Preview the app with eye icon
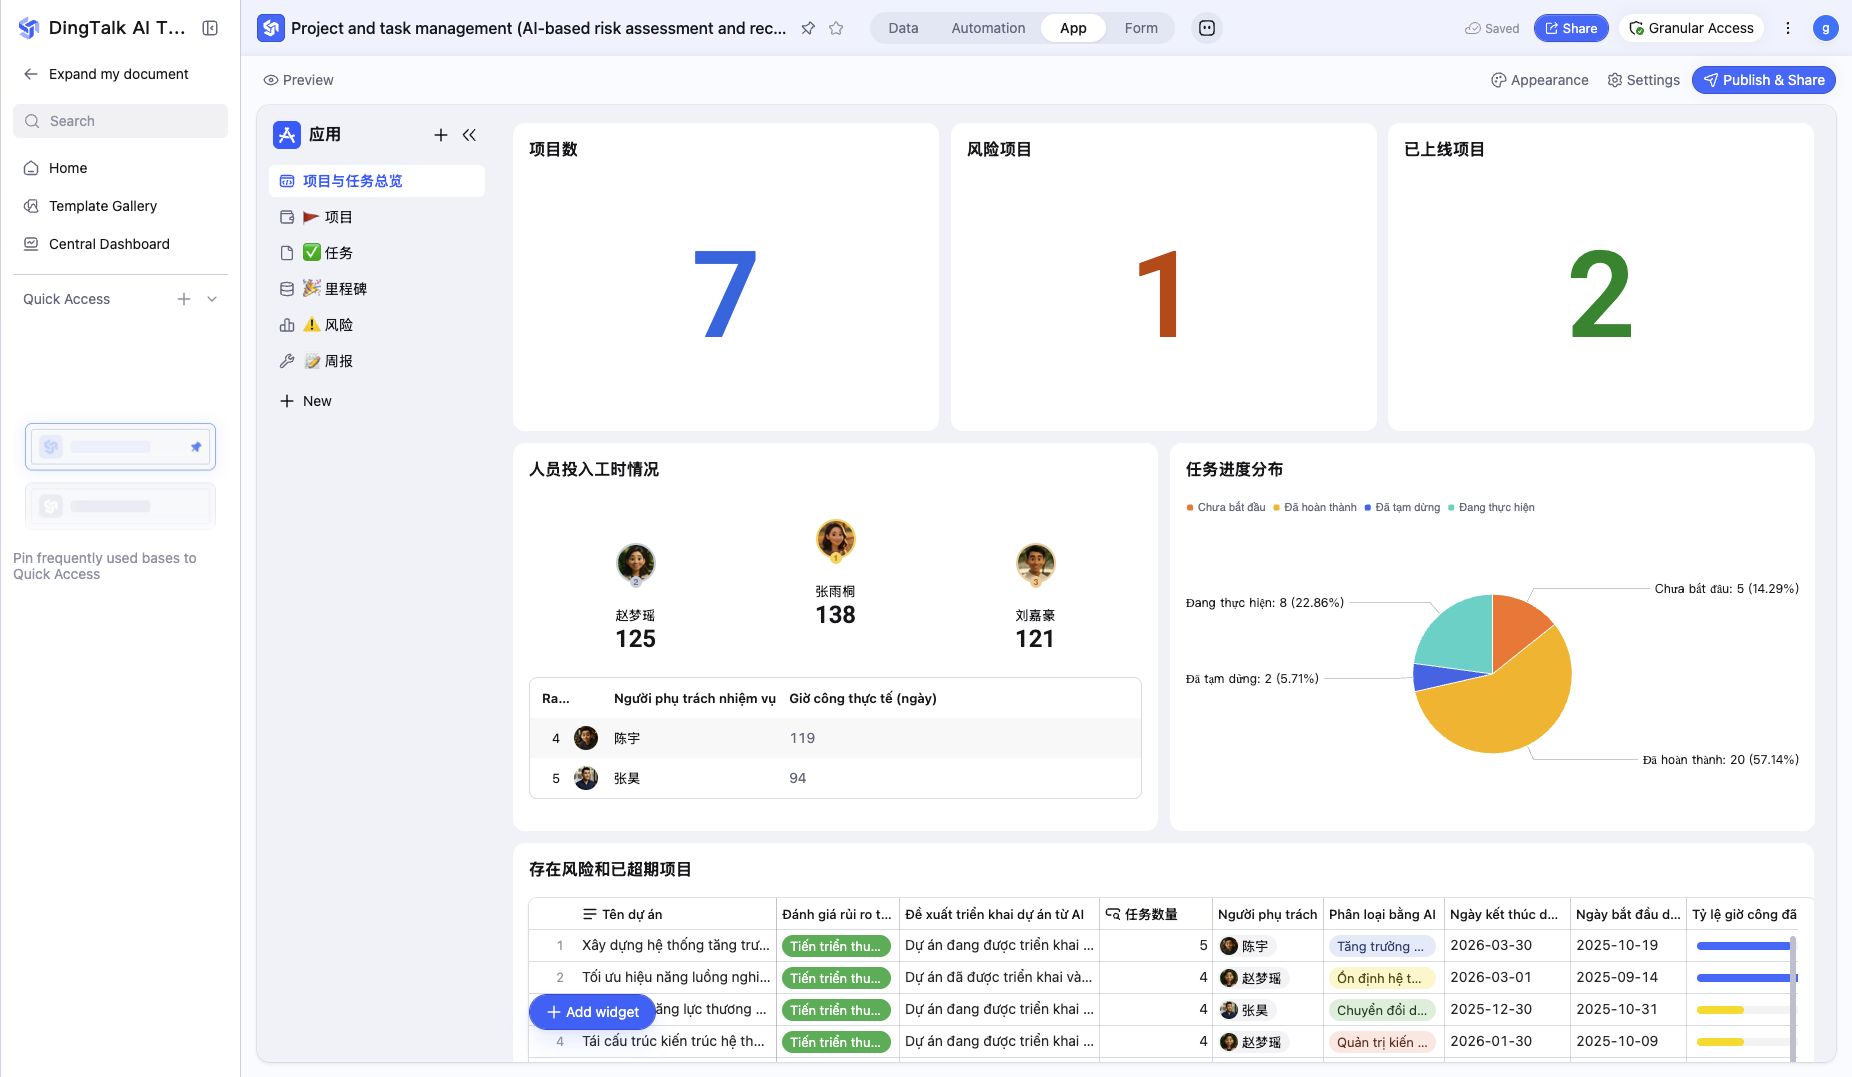1852x1077 pixels. (298, 80)
